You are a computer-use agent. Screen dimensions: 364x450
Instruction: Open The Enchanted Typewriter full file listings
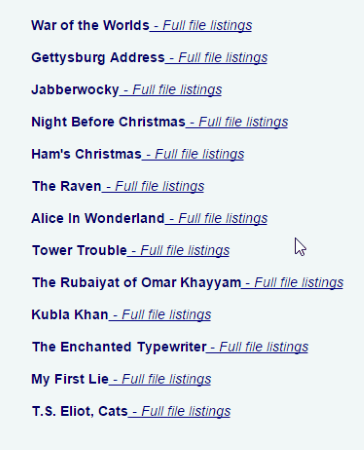[x=257, y=347]
